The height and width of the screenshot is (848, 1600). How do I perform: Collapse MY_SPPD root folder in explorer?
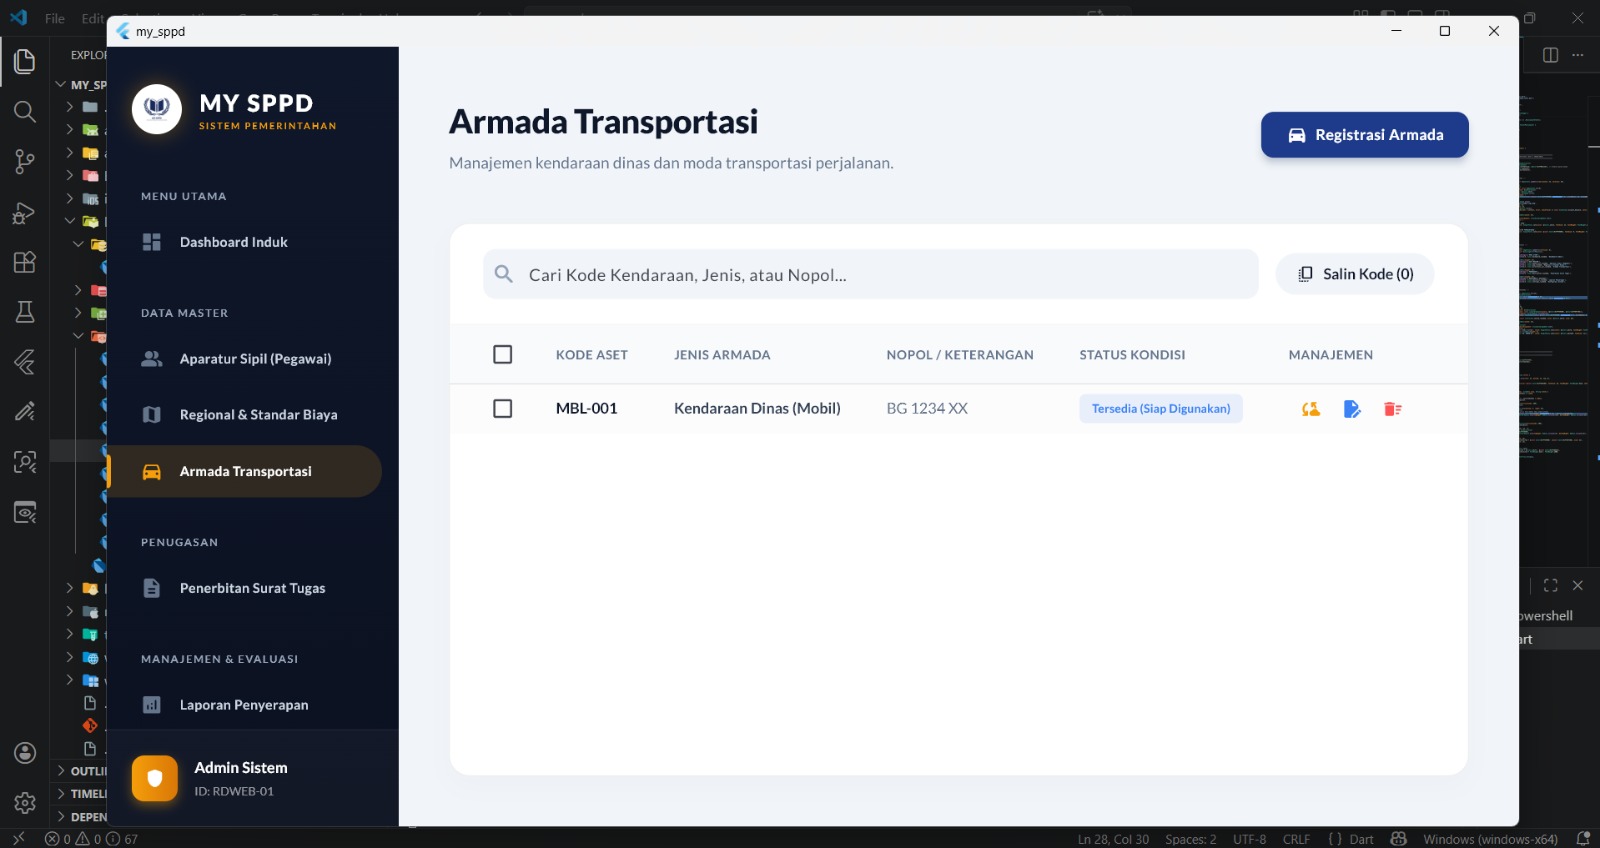(80, 85)
